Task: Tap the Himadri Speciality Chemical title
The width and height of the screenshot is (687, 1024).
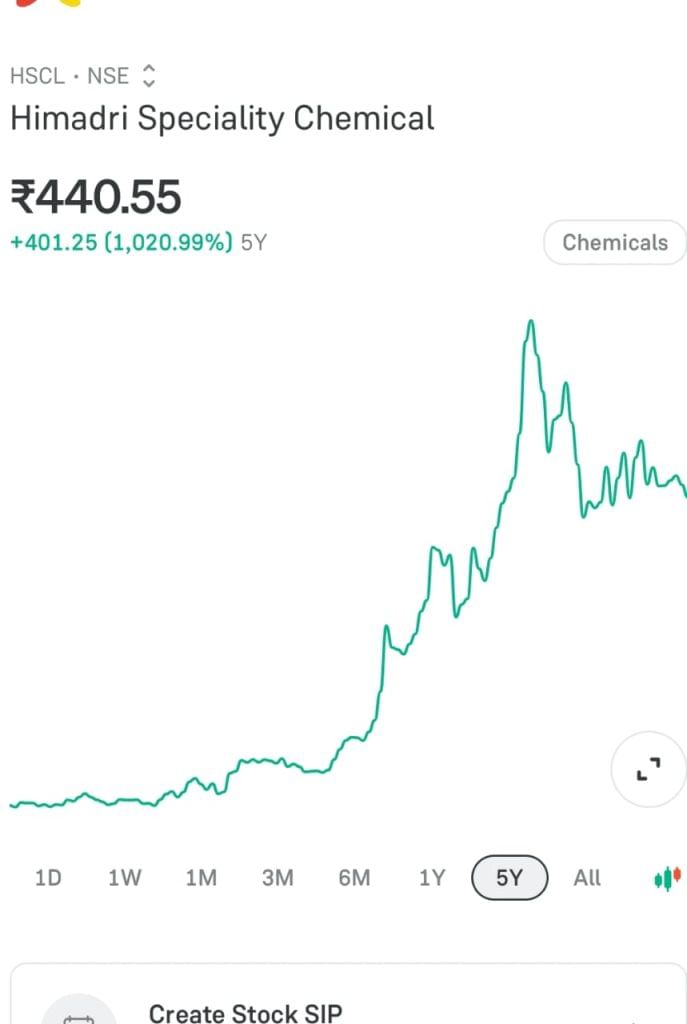Action: tap(222, 119)
